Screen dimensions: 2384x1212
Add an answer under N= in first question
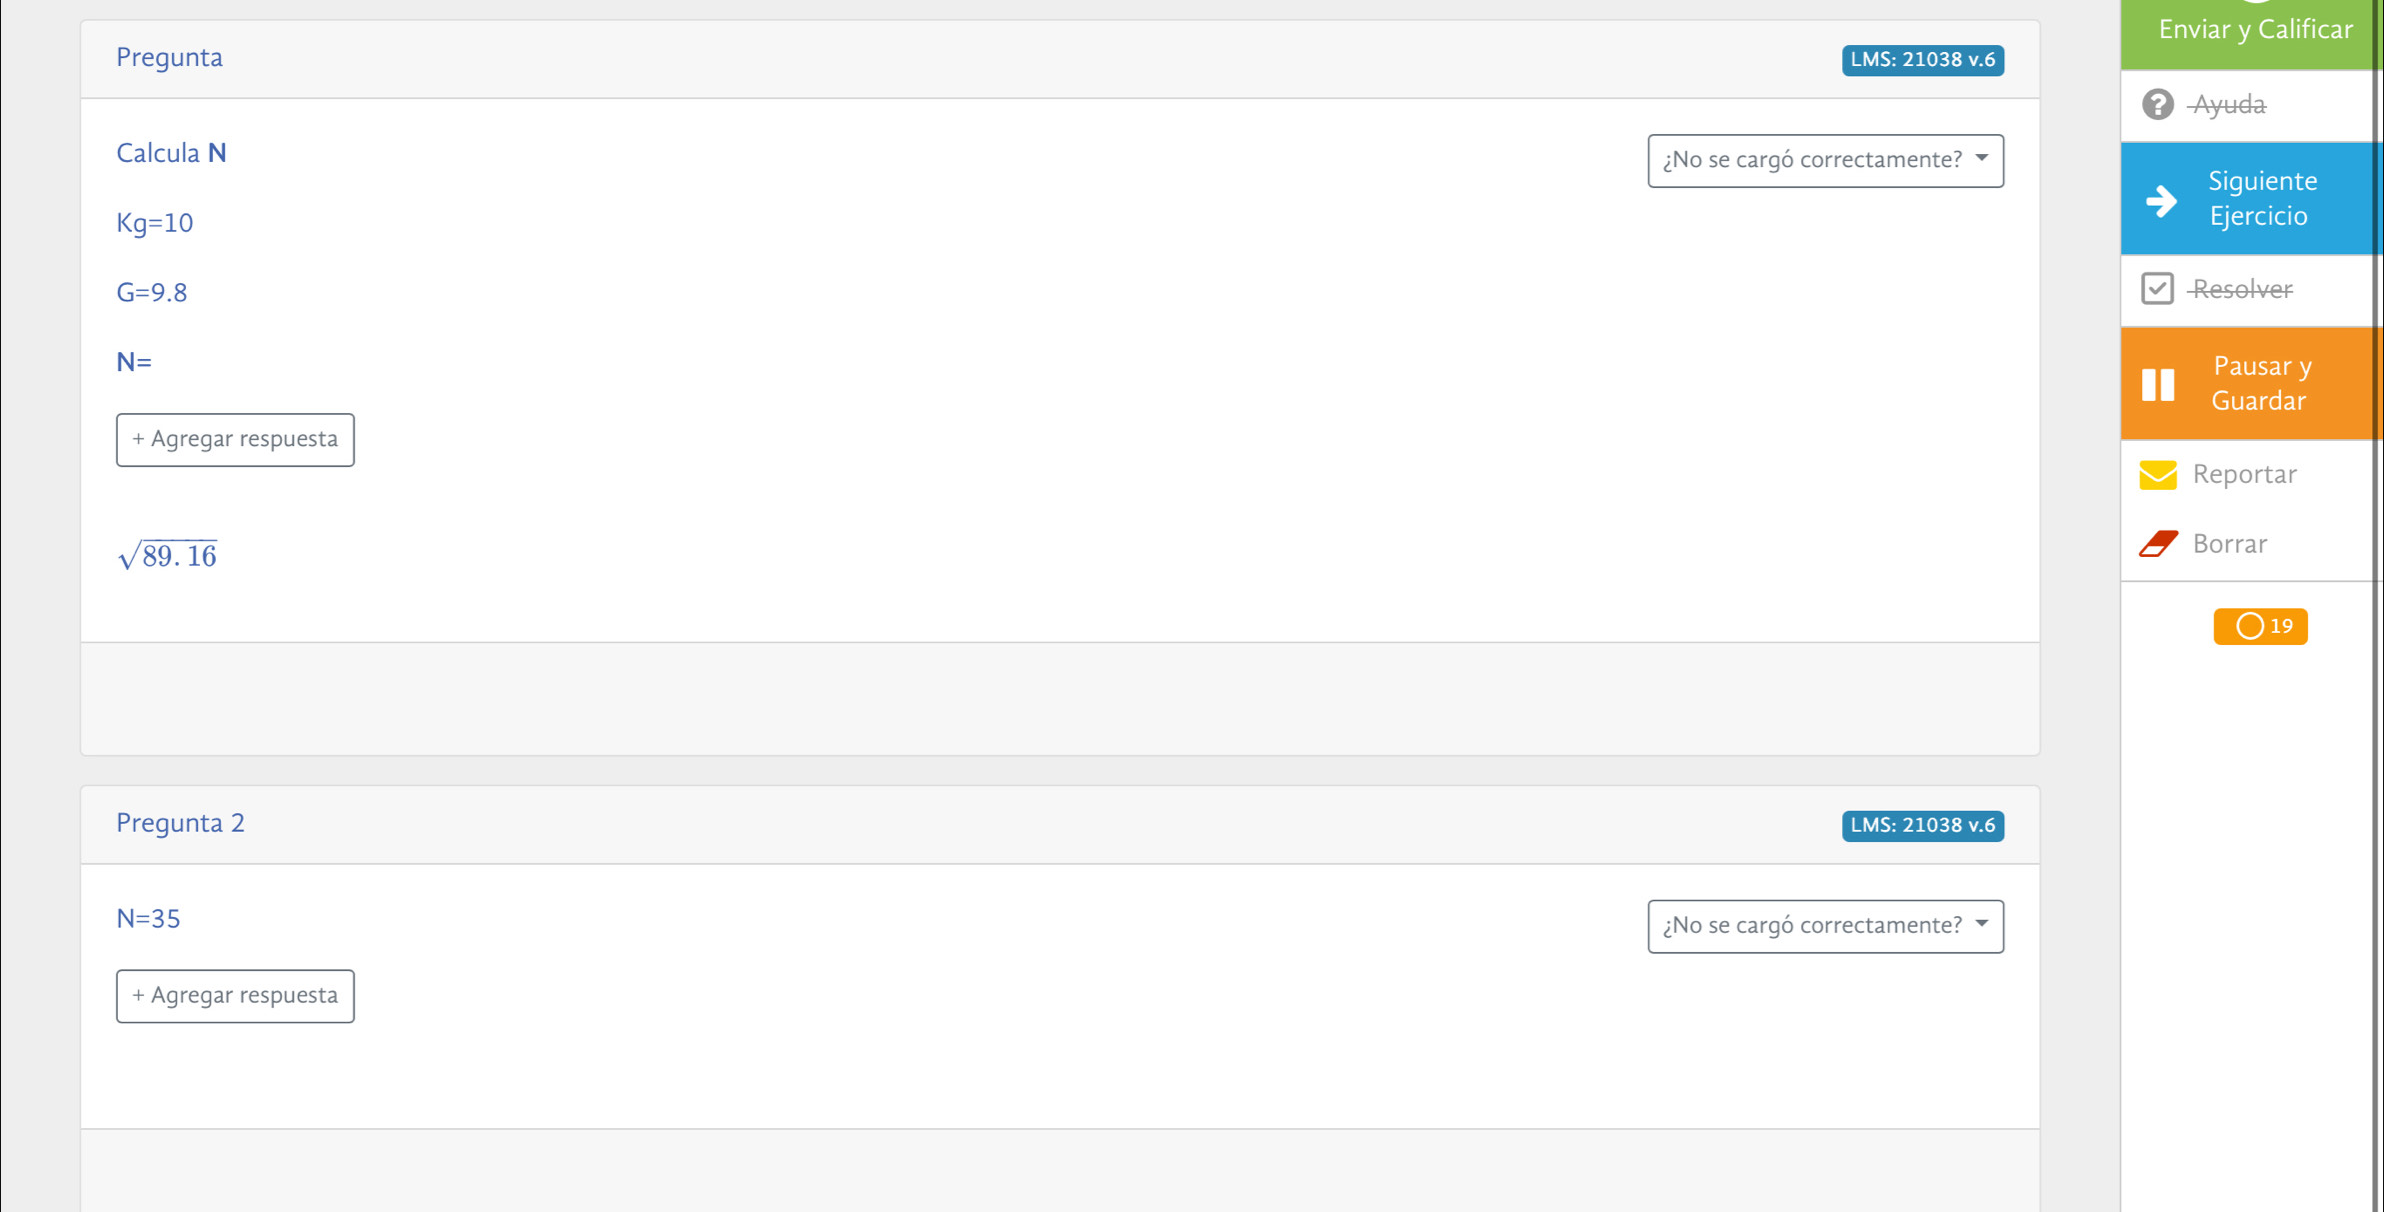235,440
